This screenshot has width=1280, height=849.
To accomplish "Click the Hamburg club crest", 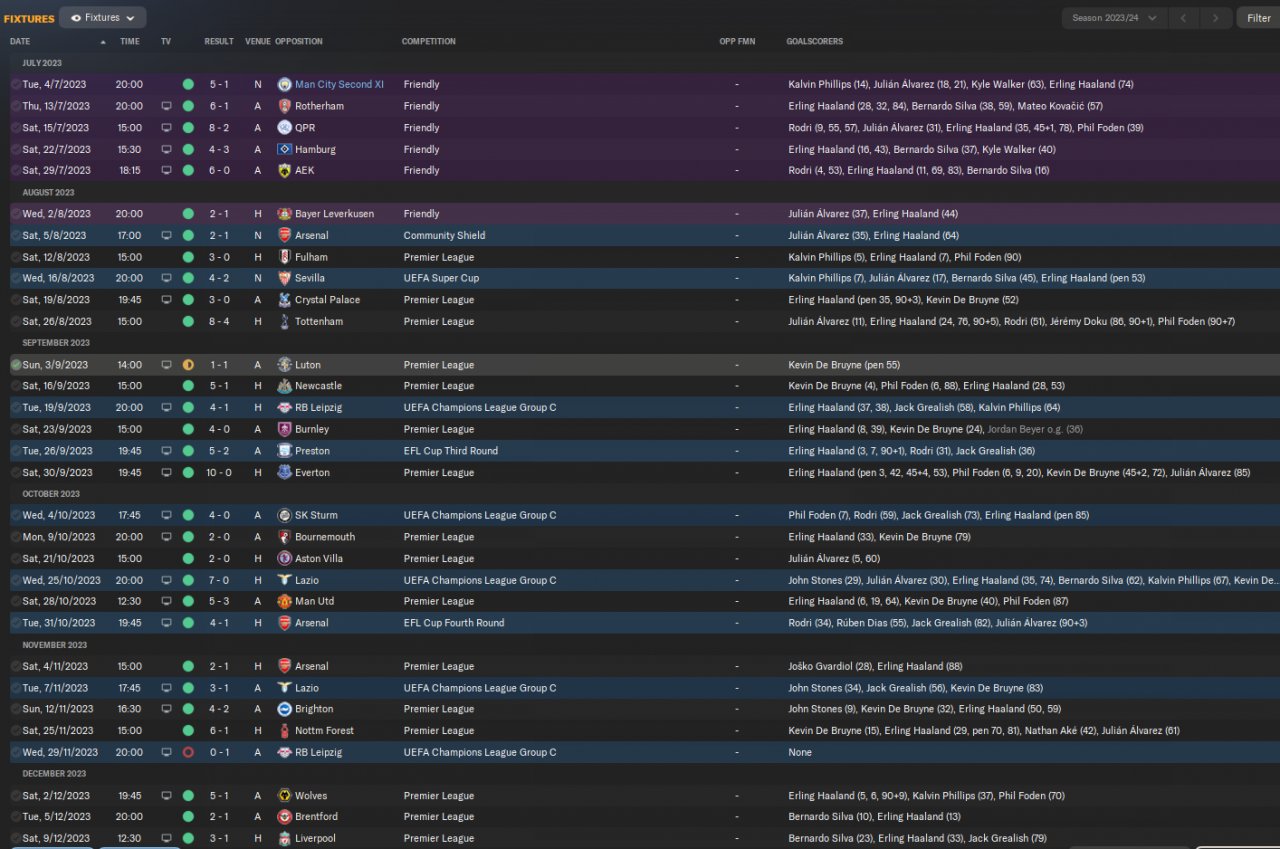I will click(x=284, y=149).
